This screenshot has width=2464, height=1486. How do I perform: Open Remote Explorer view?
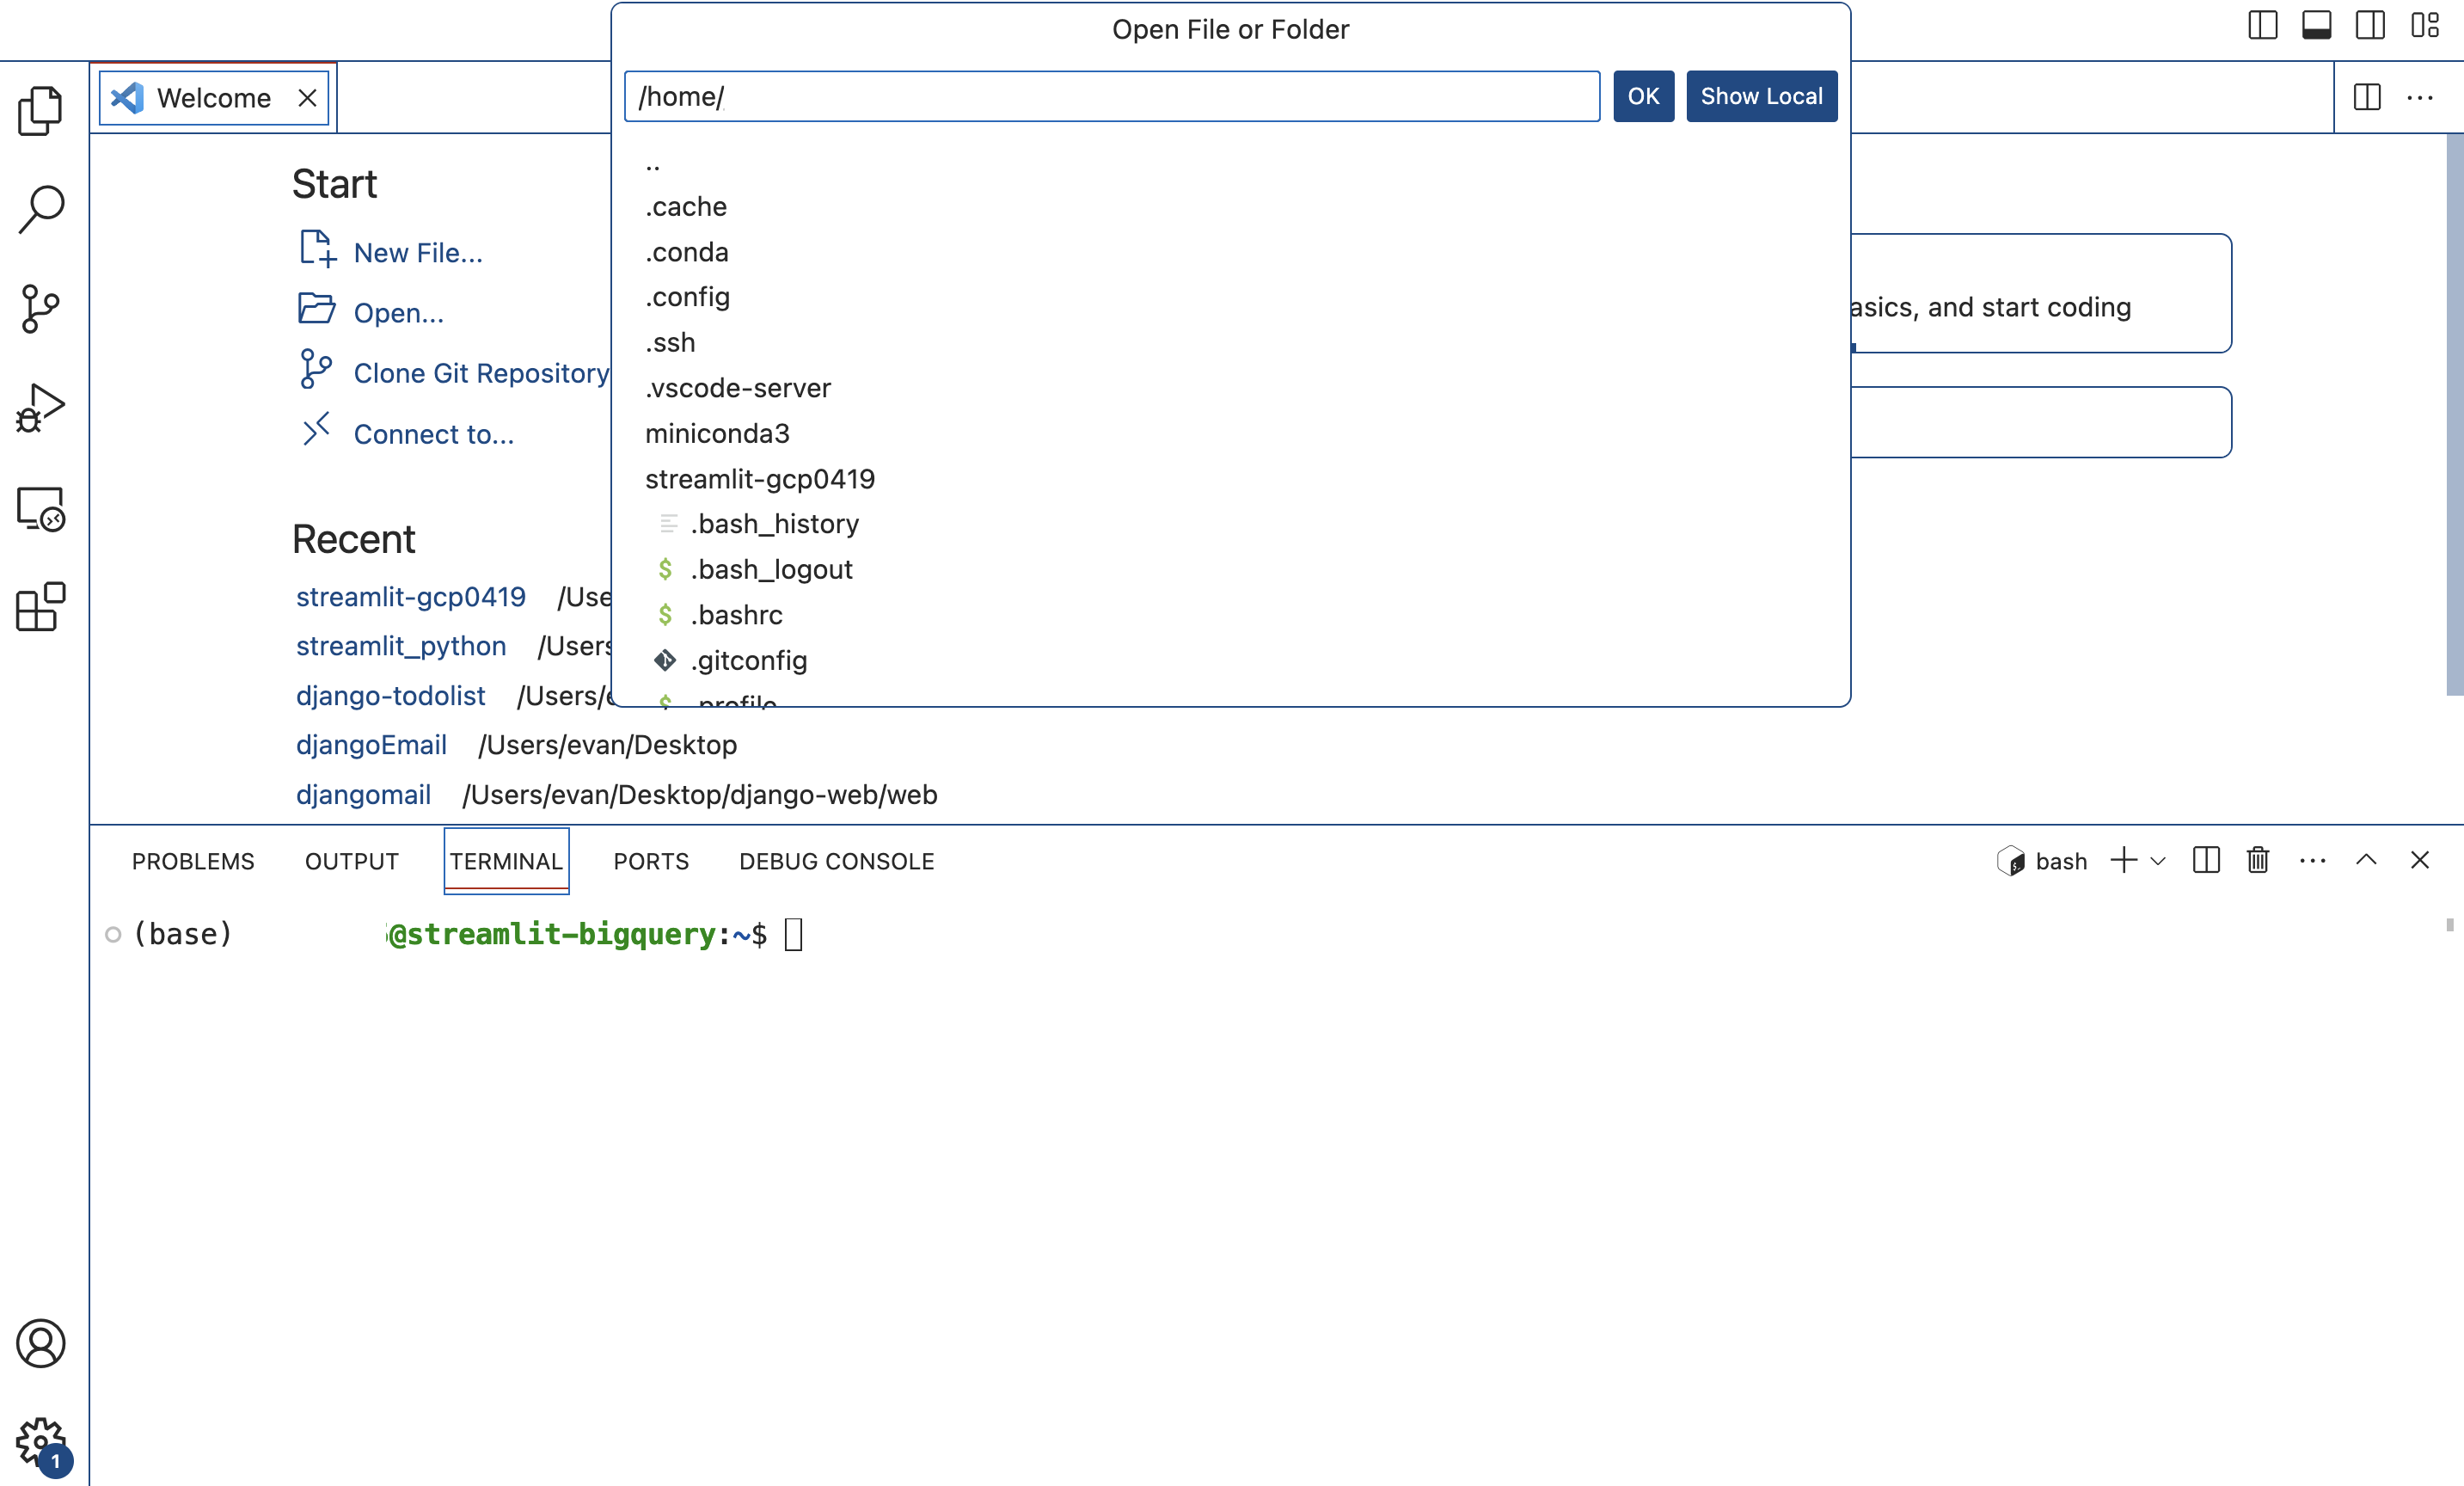[41, 508]
